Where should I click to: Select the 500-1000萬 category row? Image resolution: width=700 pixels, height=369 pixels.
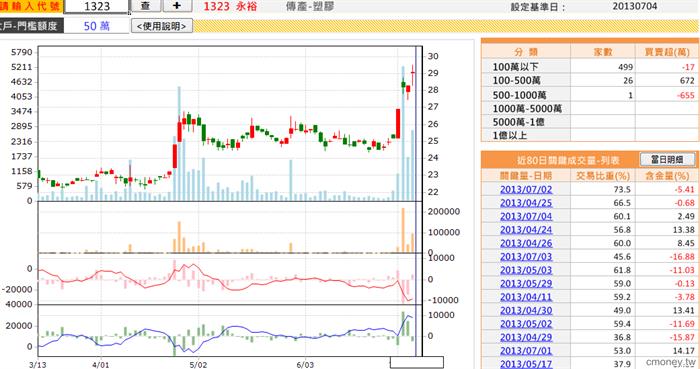click(x=589, y=95)
